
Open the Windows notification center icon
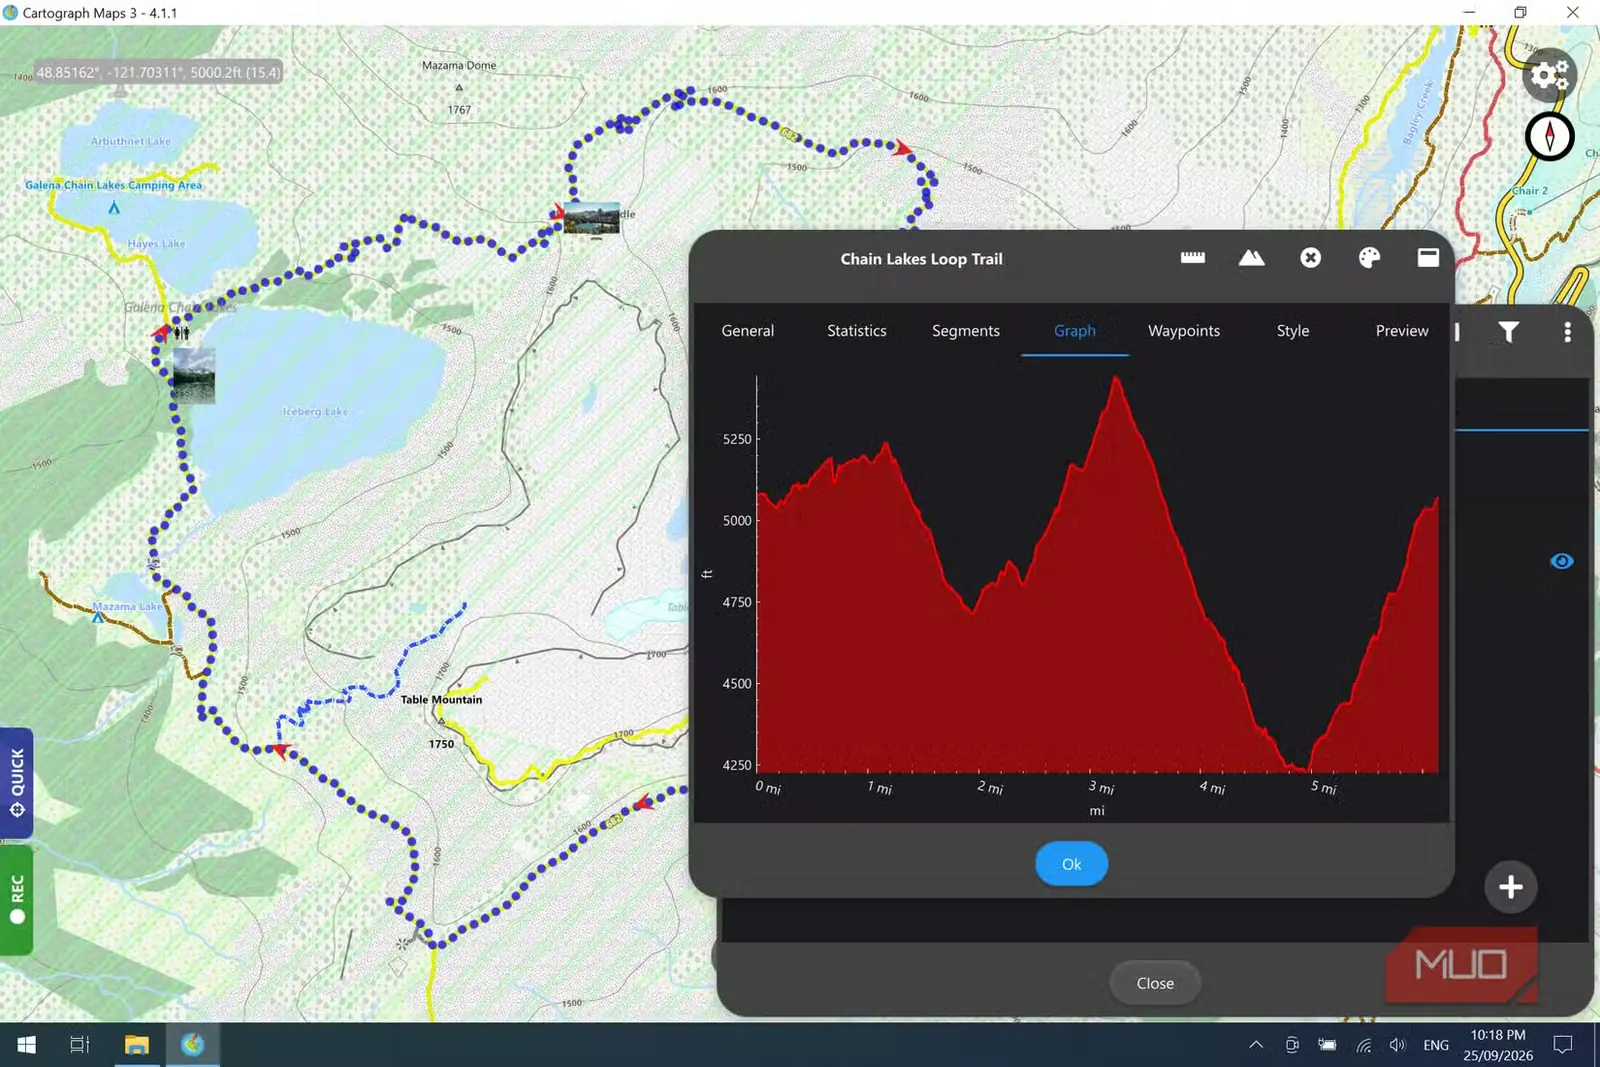point(1563,1045)
